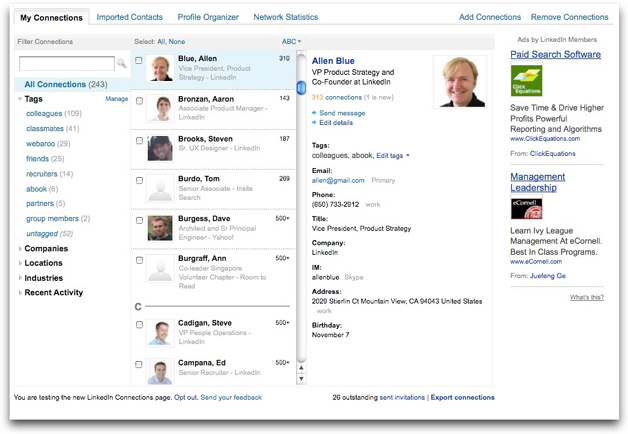This screenshot has width=628, height=434.
Task: Expand the Companies filter
Action: [20, 249]
